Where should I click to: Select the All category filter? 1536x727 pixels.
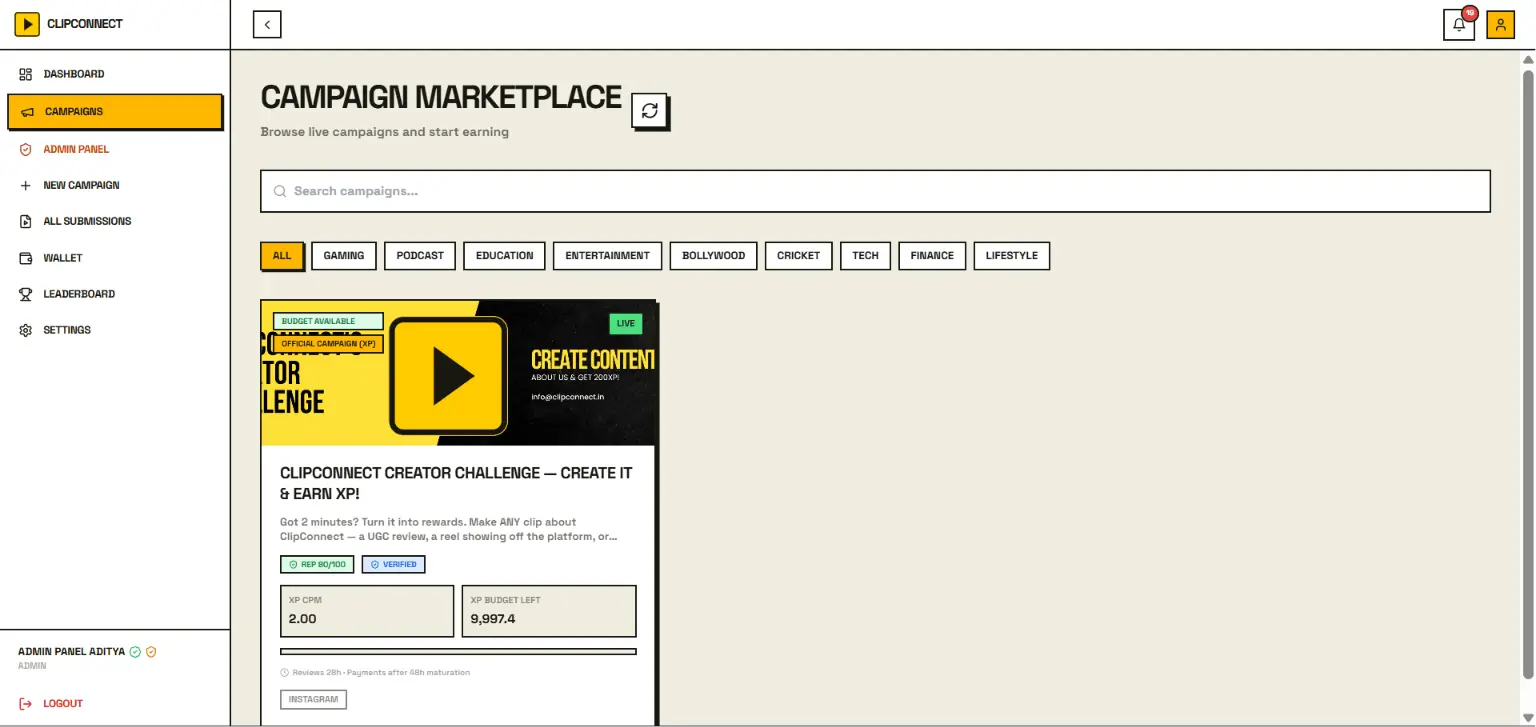click(282, 256)
